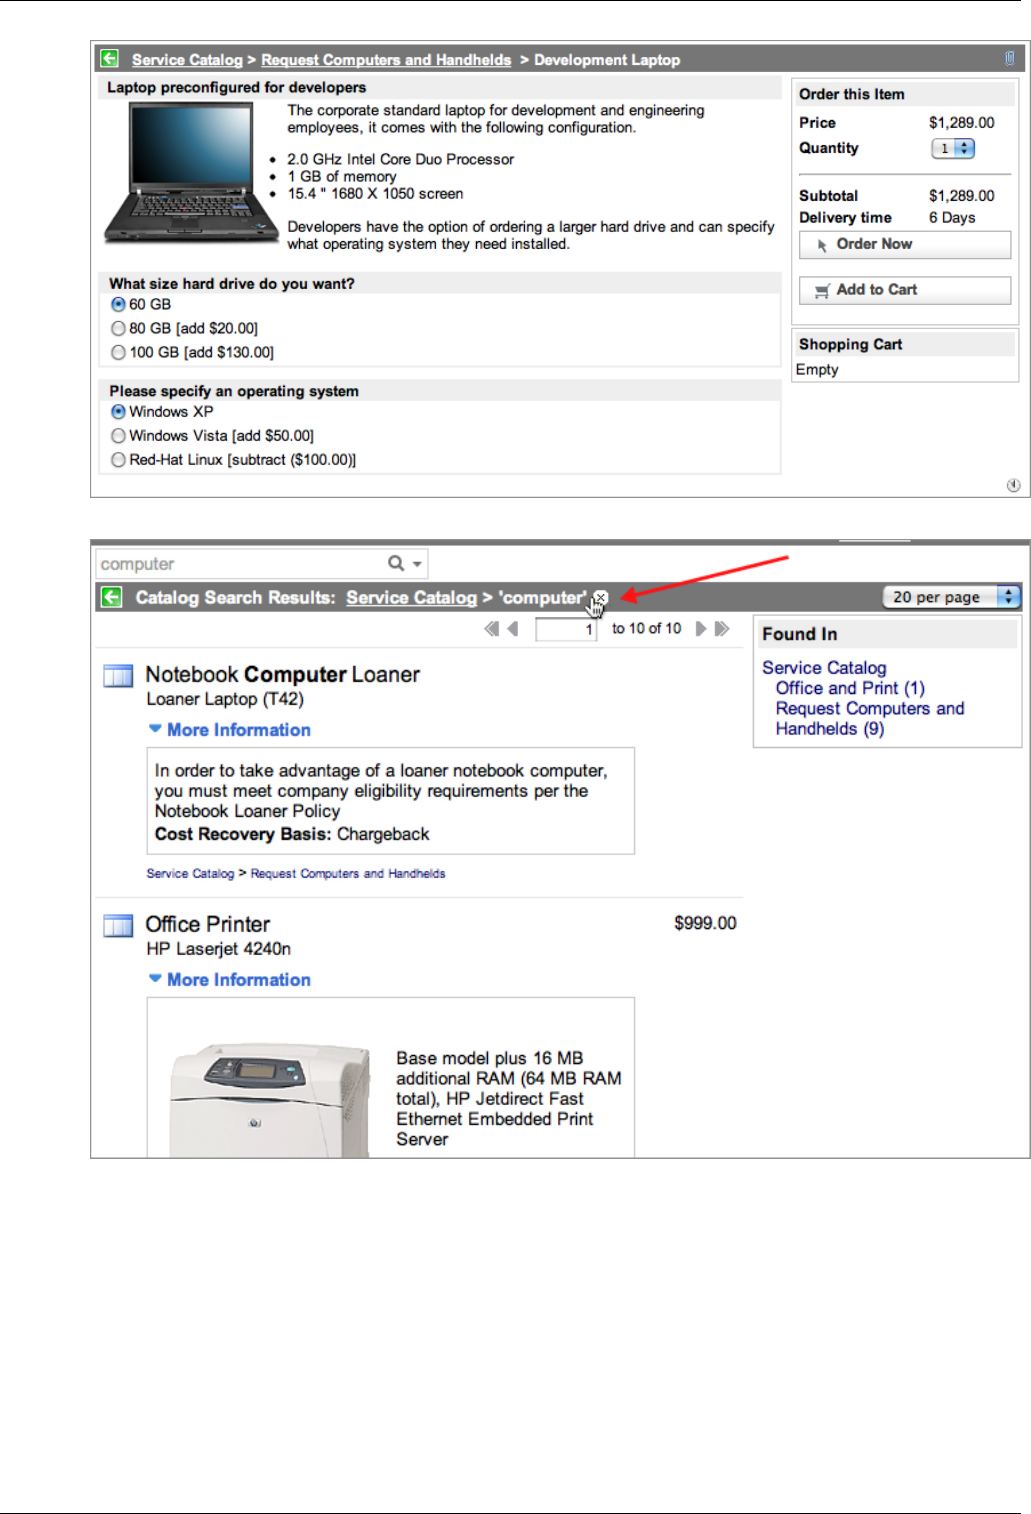Open the Office and Print (1) category link
The width and height of the screenshot is (1031, 1514).
[849, 688]
